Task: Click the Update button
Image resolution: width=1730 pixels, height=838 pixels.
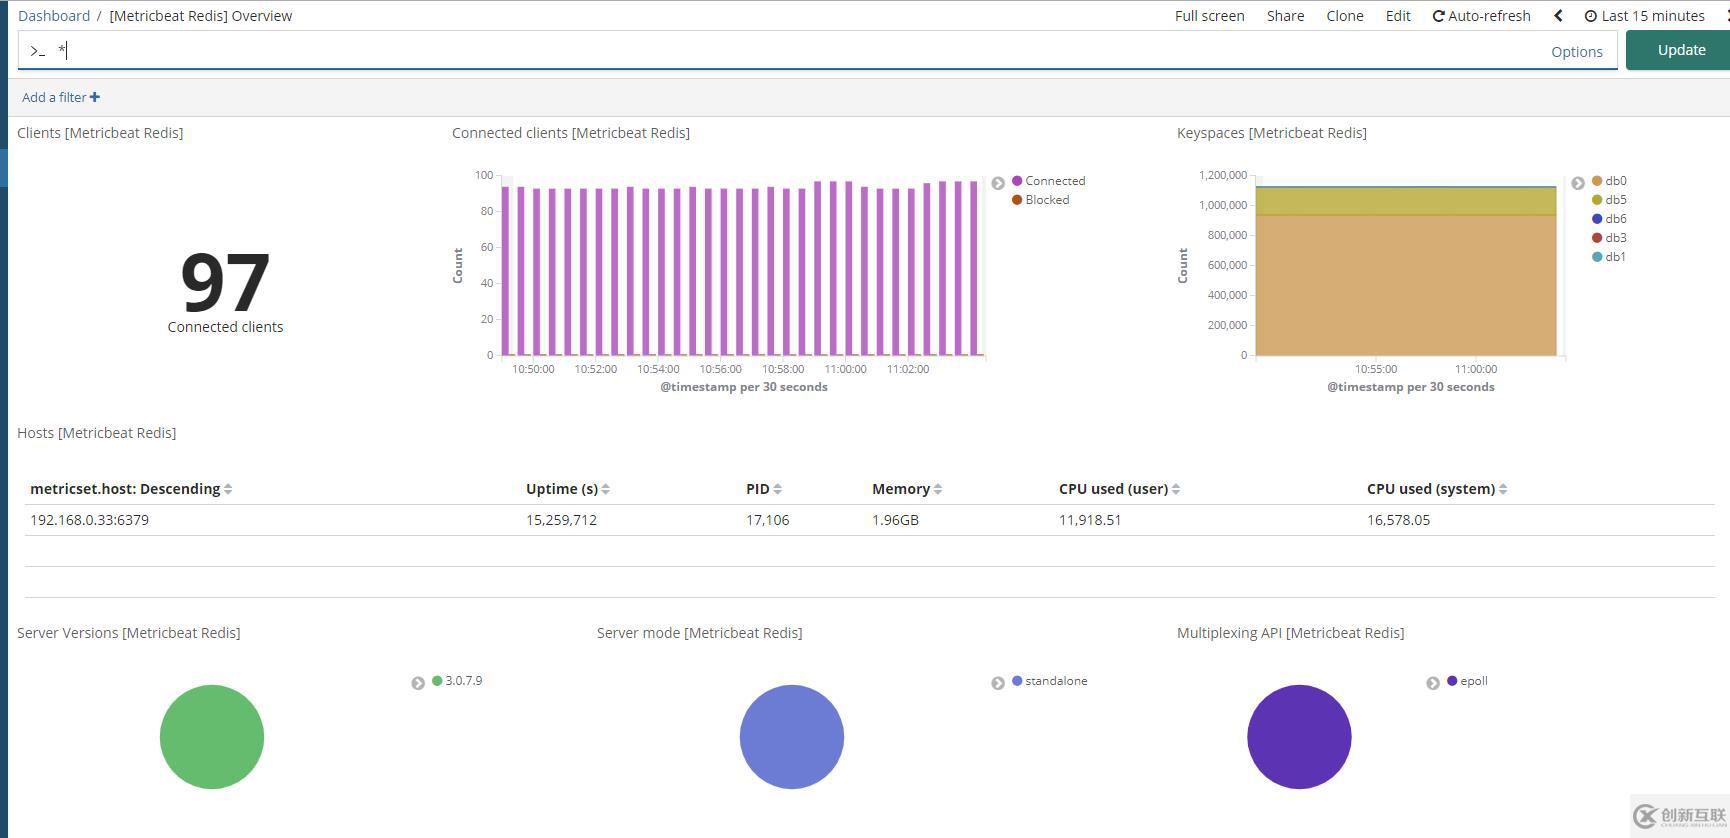Action: tap(1680, 50)
